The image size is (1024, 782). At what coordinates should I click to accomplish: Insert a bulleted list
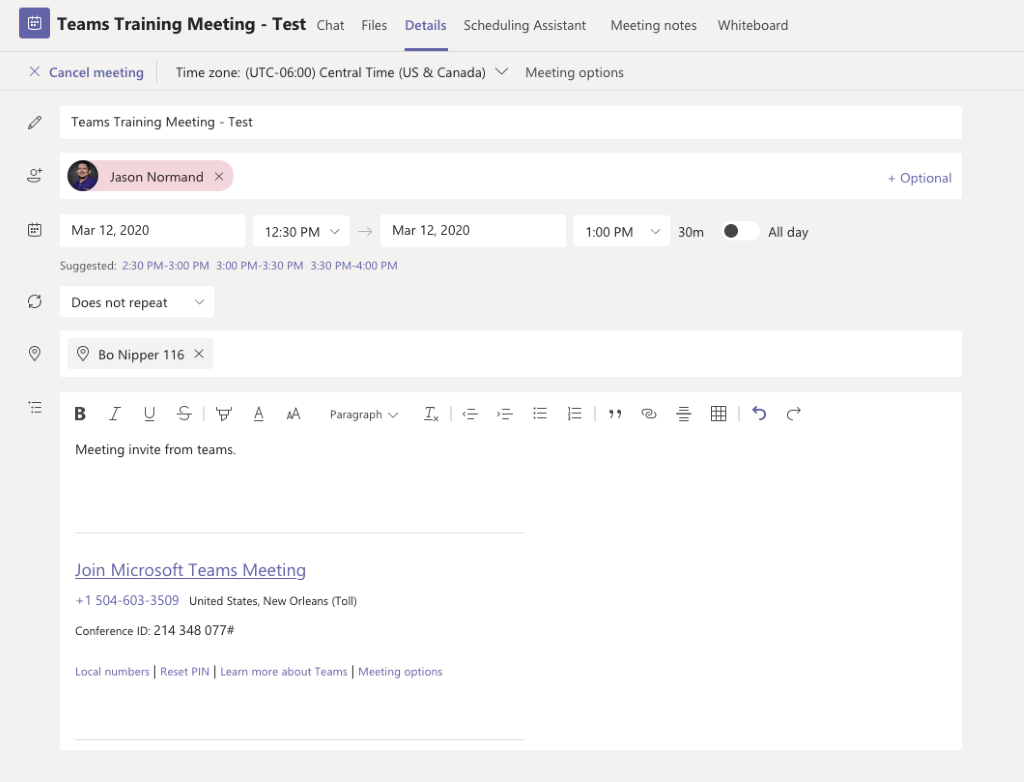(539, 414)
